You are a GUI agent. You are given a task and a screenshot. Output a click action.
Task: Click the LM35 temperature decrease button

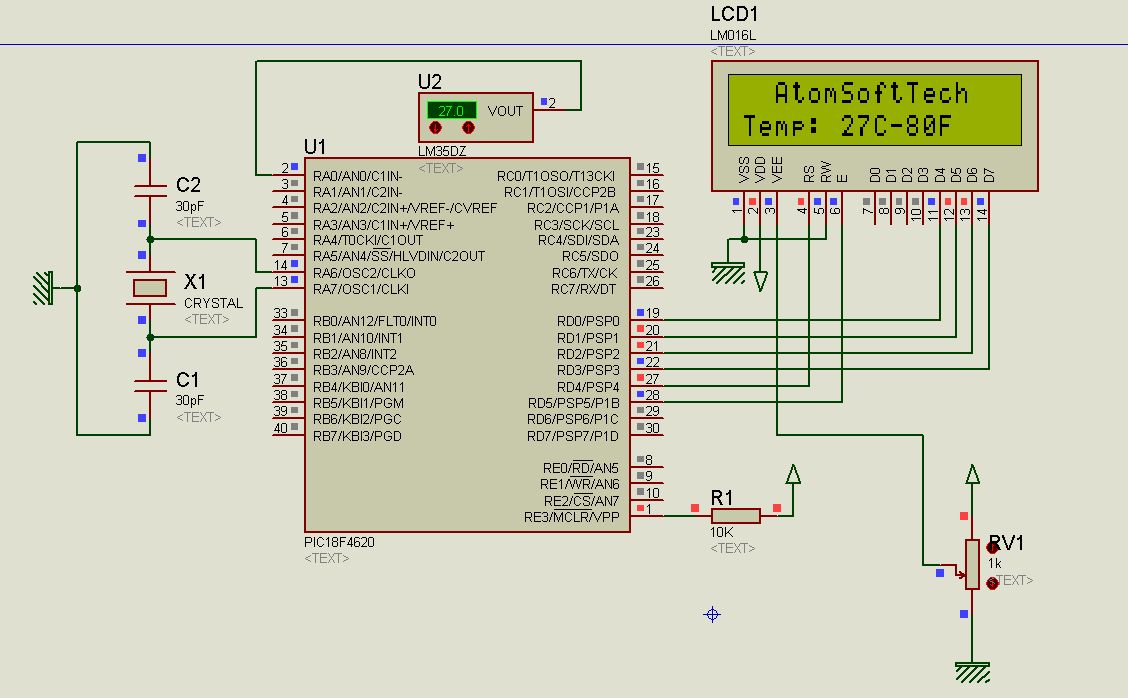pyautogui.click(x=435, y=128)
